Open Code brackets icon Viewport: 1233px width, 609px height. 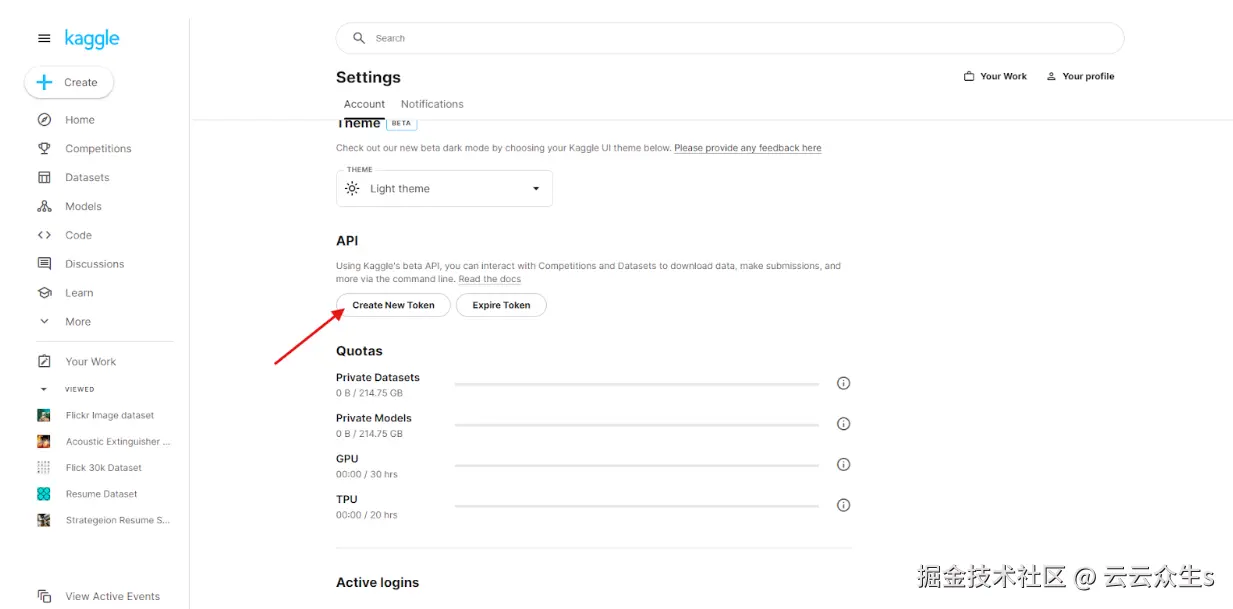[44, 236]
